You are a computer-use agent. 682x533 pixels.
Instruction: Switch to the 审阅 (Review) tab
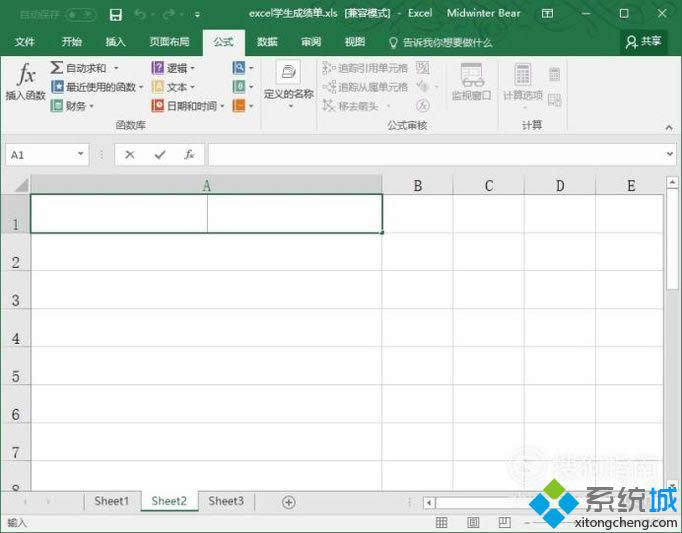311,42
